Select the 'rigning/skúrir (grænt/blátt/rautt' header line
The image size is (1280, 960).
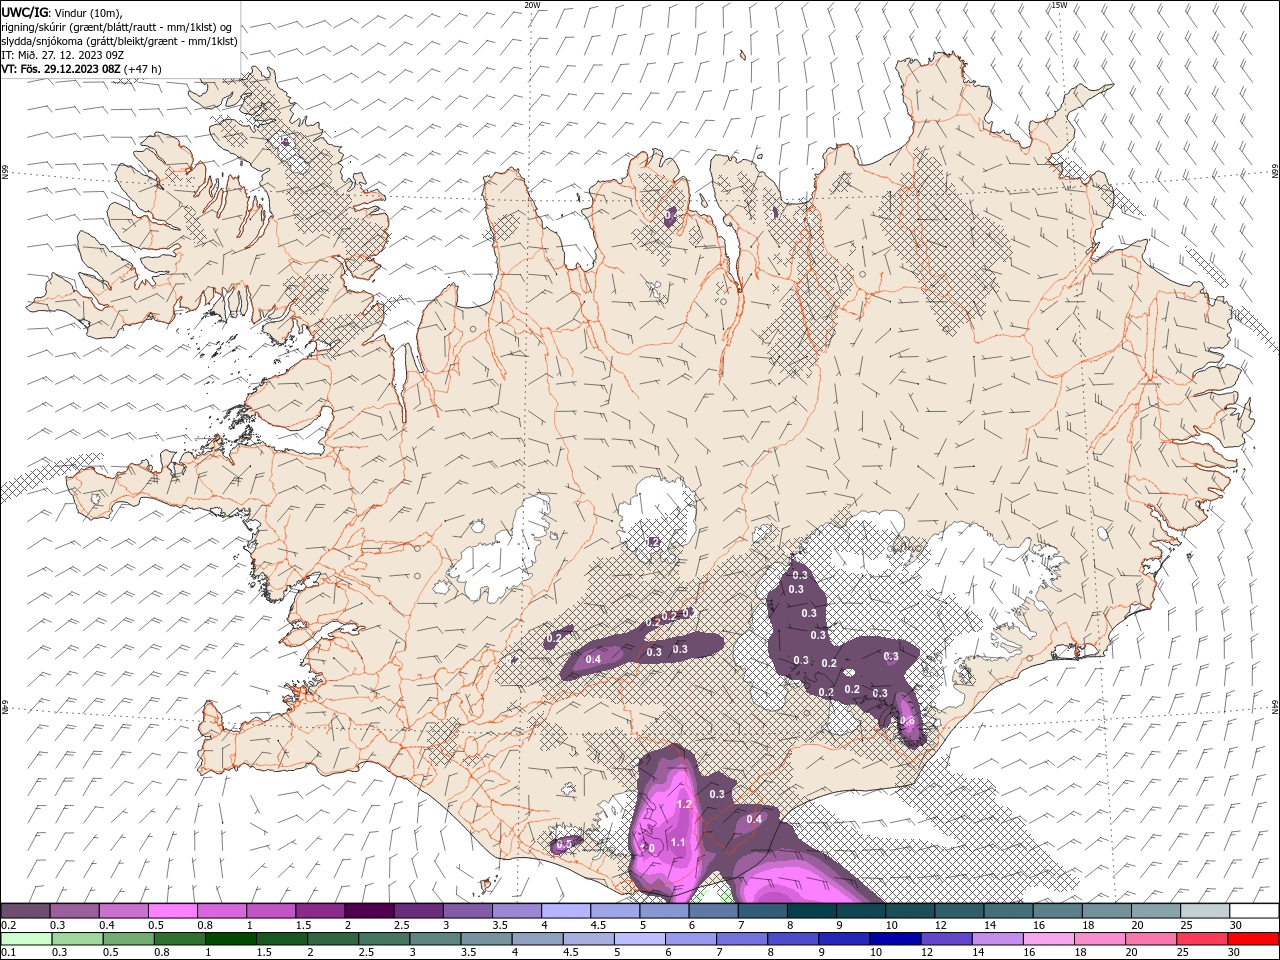coord(116,26)
